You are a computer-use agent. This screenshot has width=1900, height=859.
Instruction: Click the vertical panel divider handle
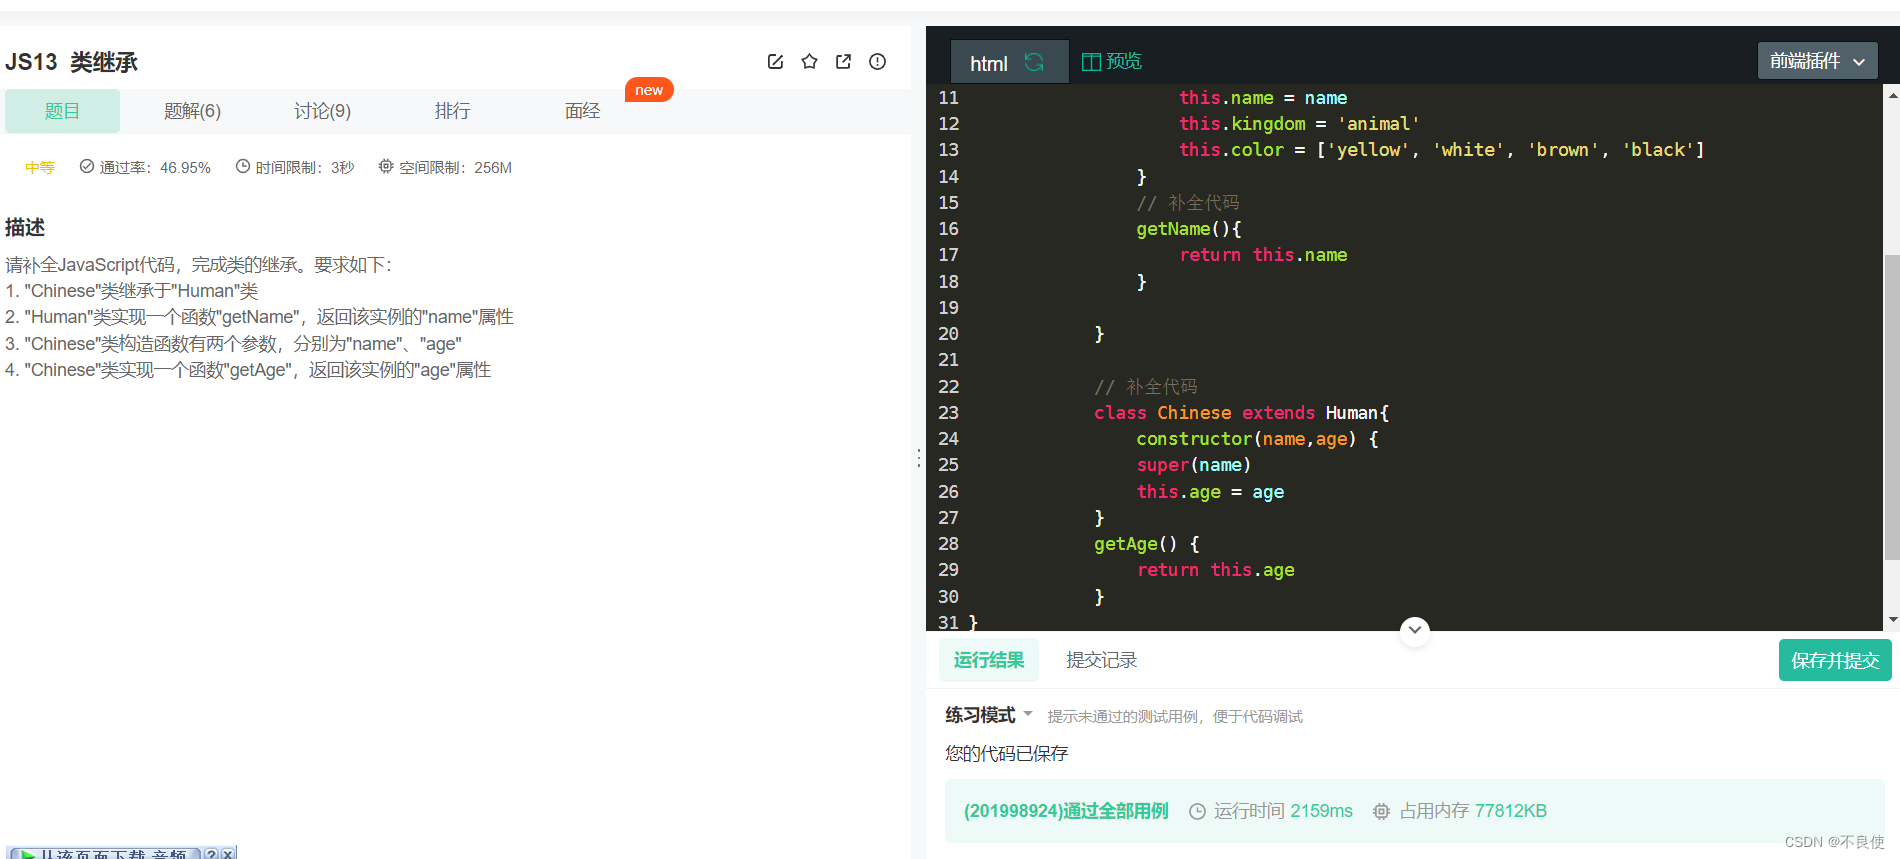point(919,458)
